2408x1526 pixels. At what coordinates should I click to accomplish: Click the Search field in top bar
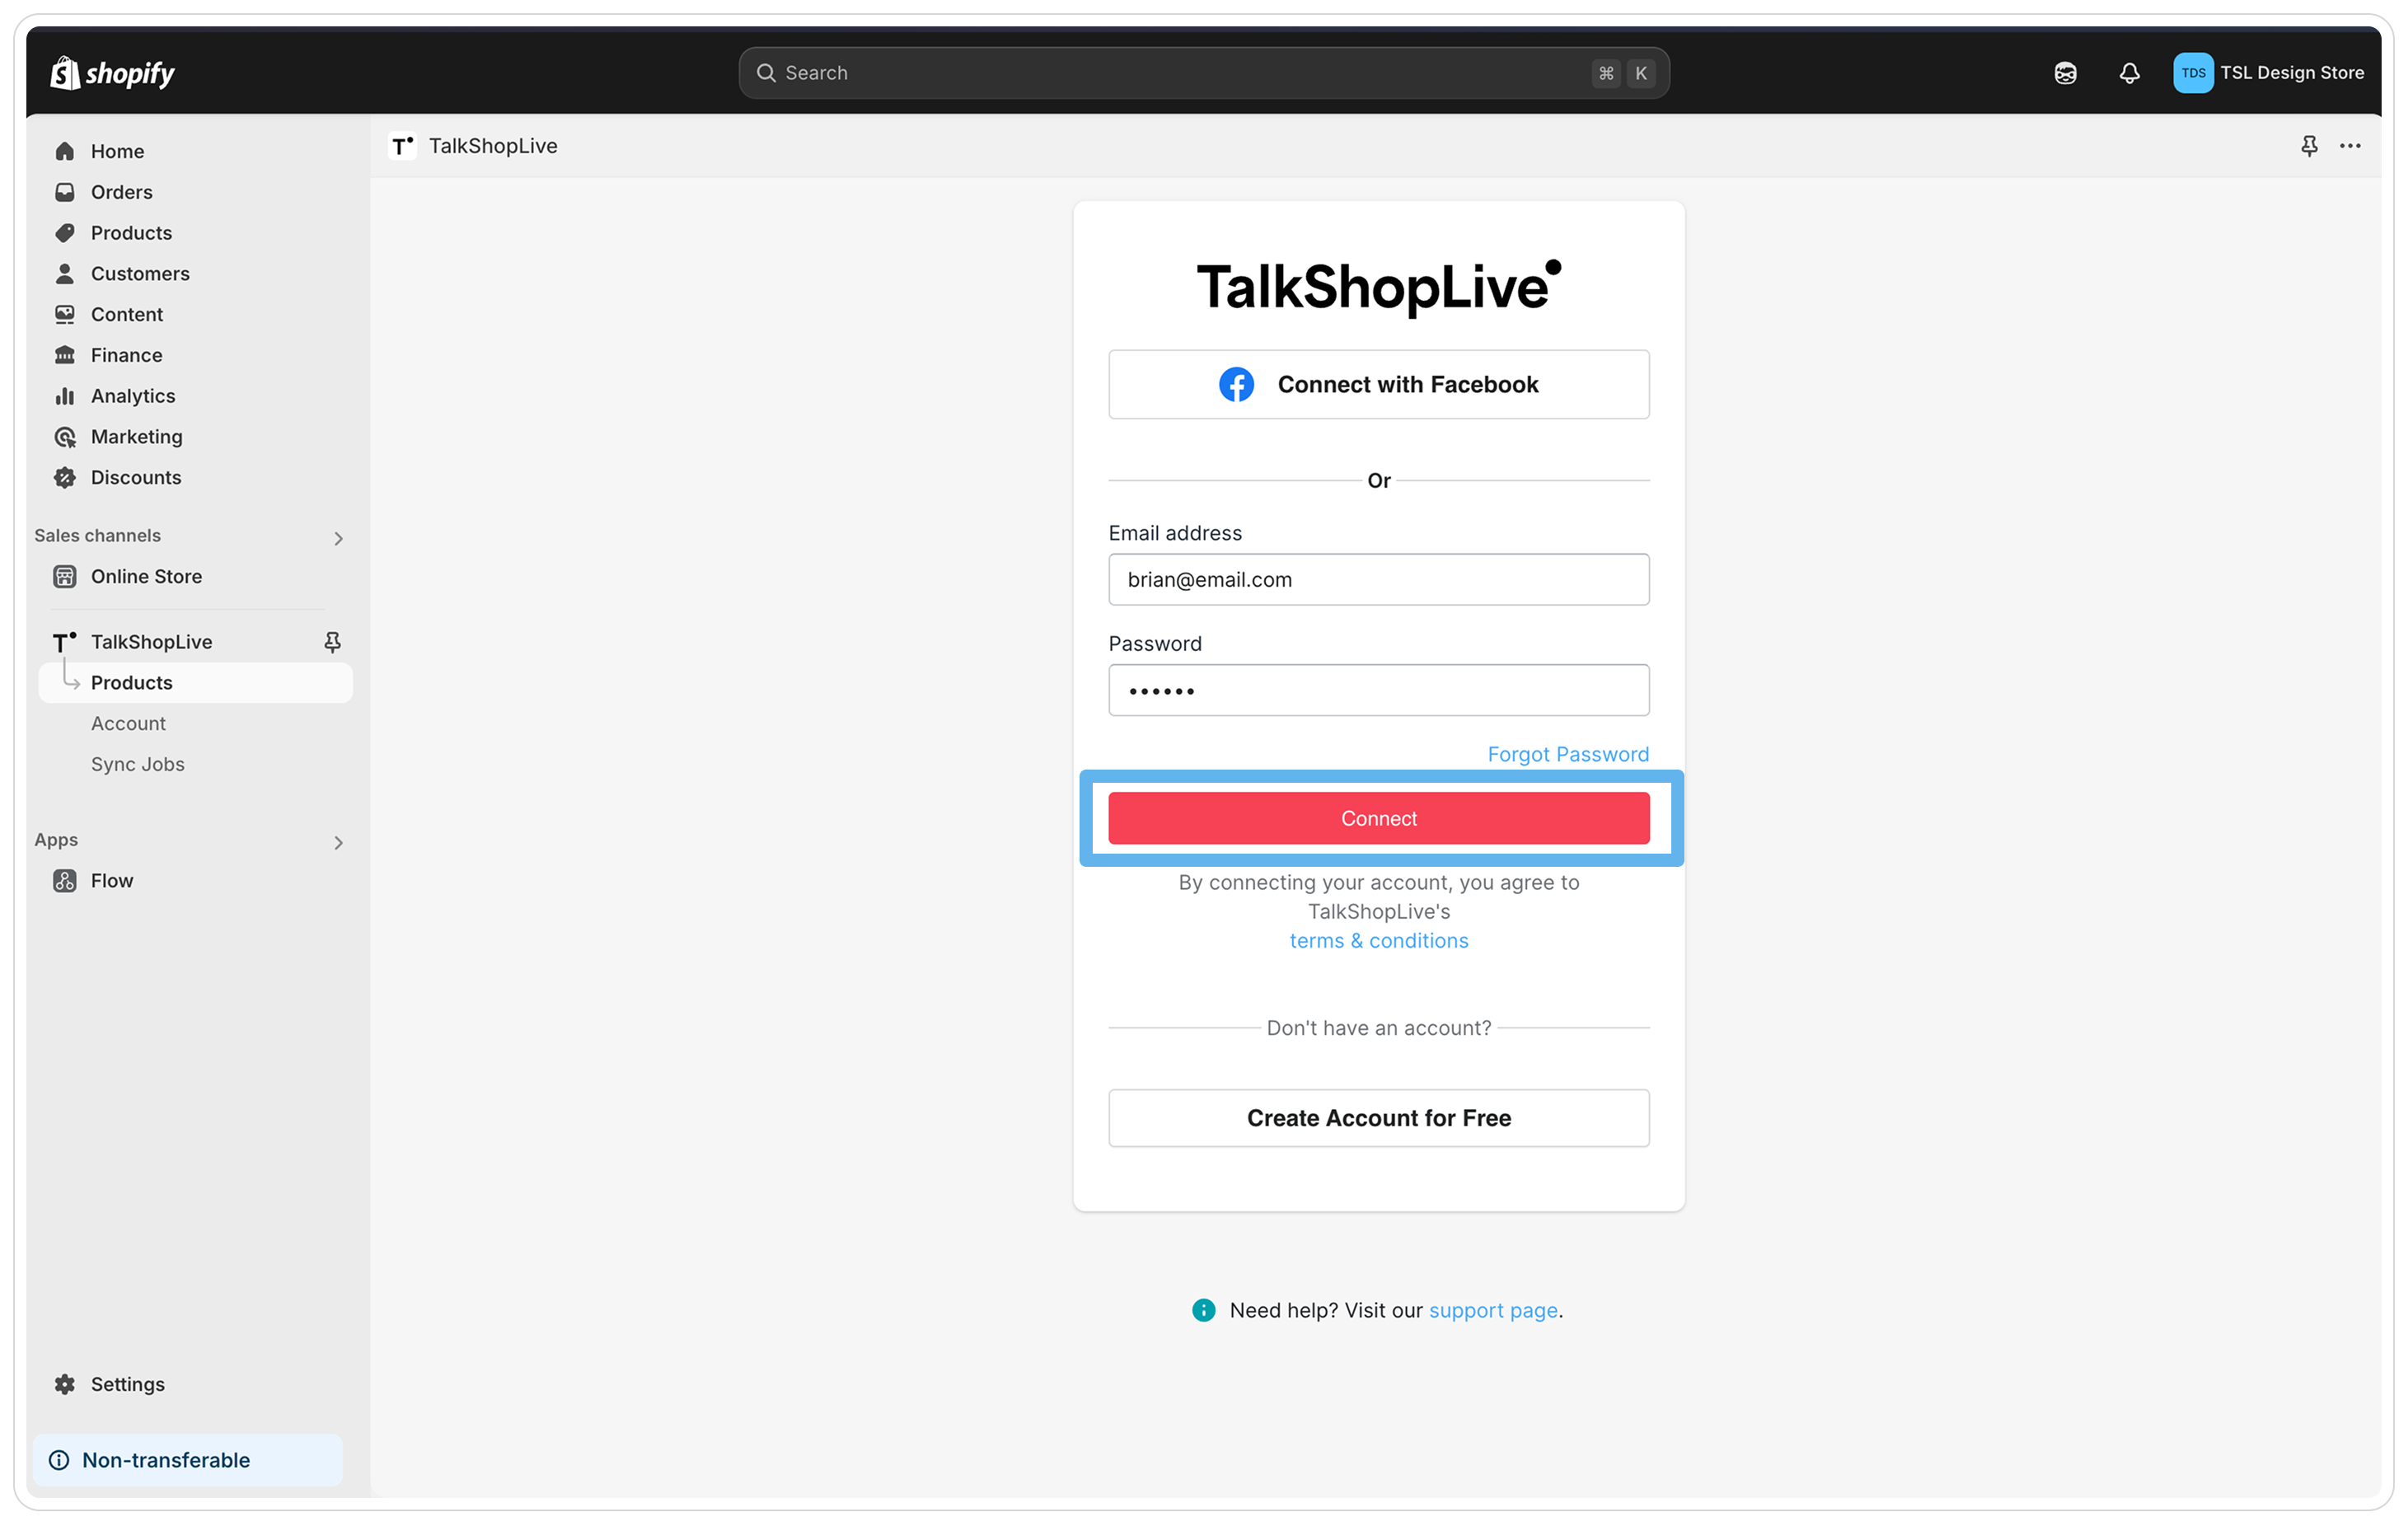pos(1203,73)
